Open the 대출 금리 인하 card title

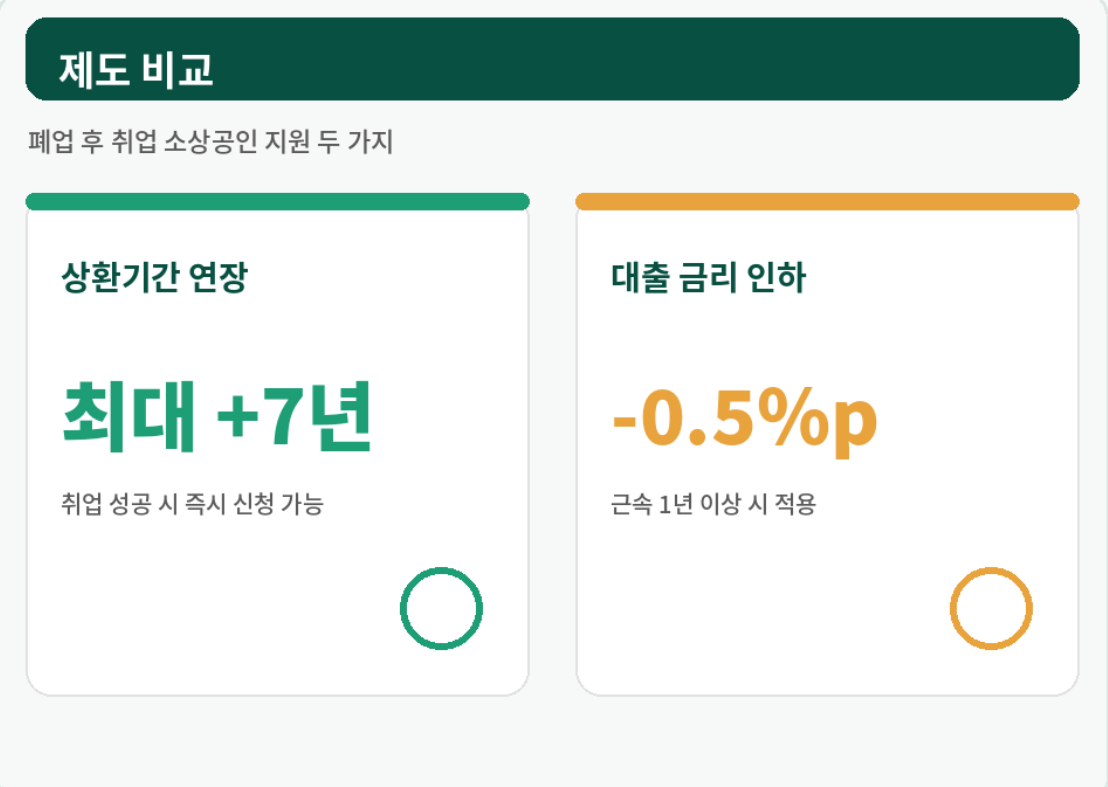[708, 277]
